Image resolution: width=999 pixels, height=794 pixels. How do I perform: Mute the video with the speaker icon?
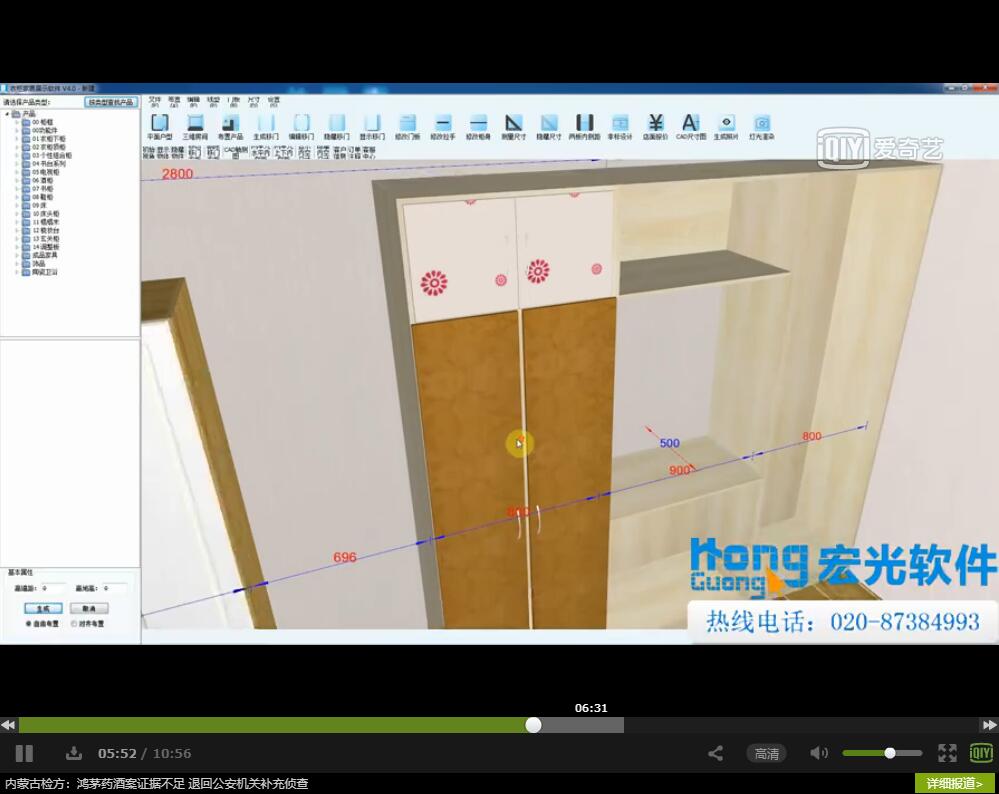(x=819, y=753)
